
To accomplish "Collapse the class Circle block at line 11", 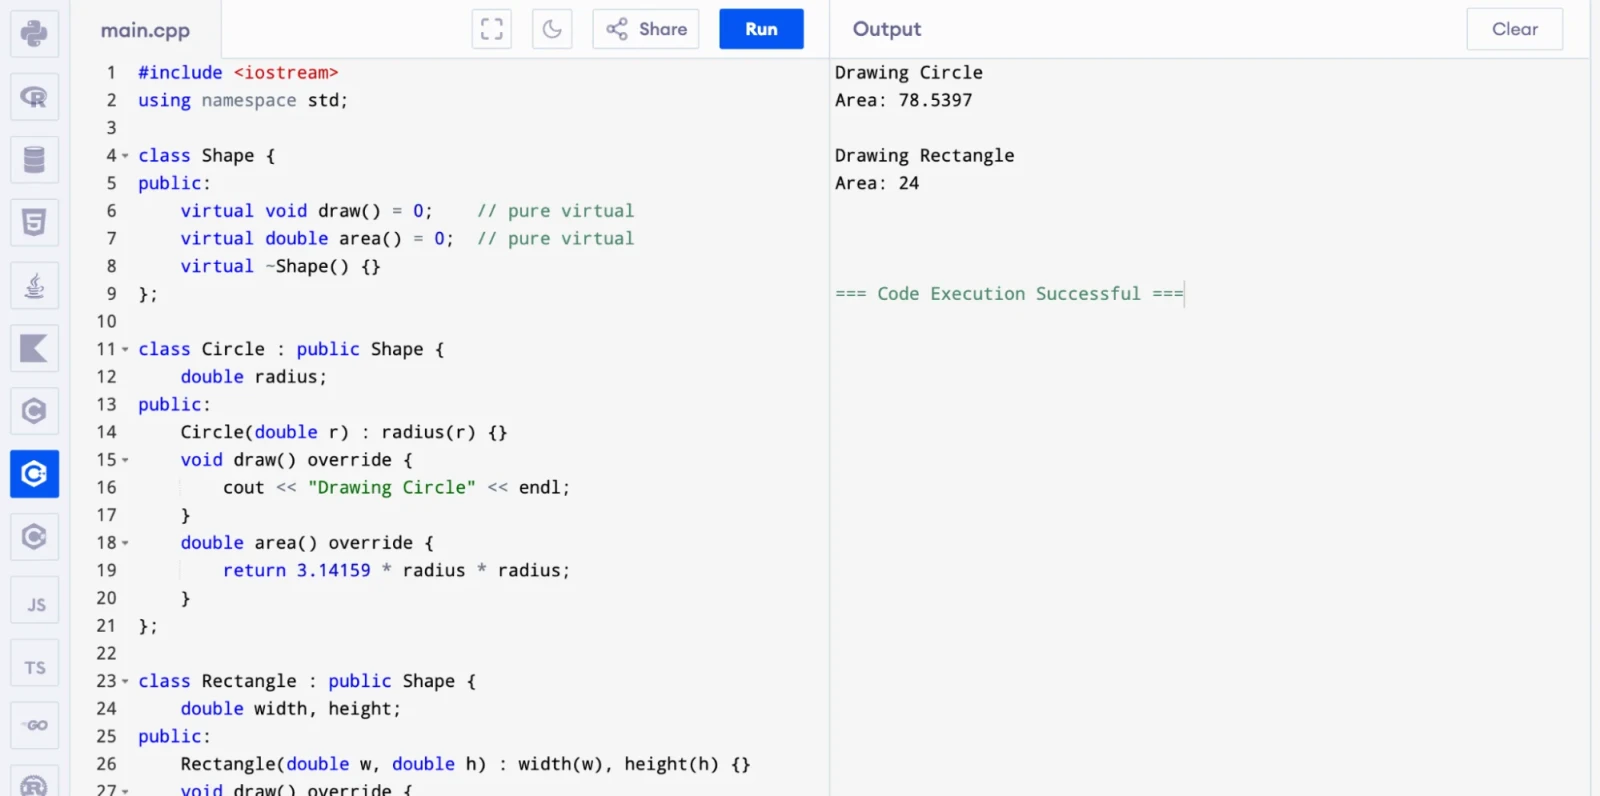I will tap(125, 349).
